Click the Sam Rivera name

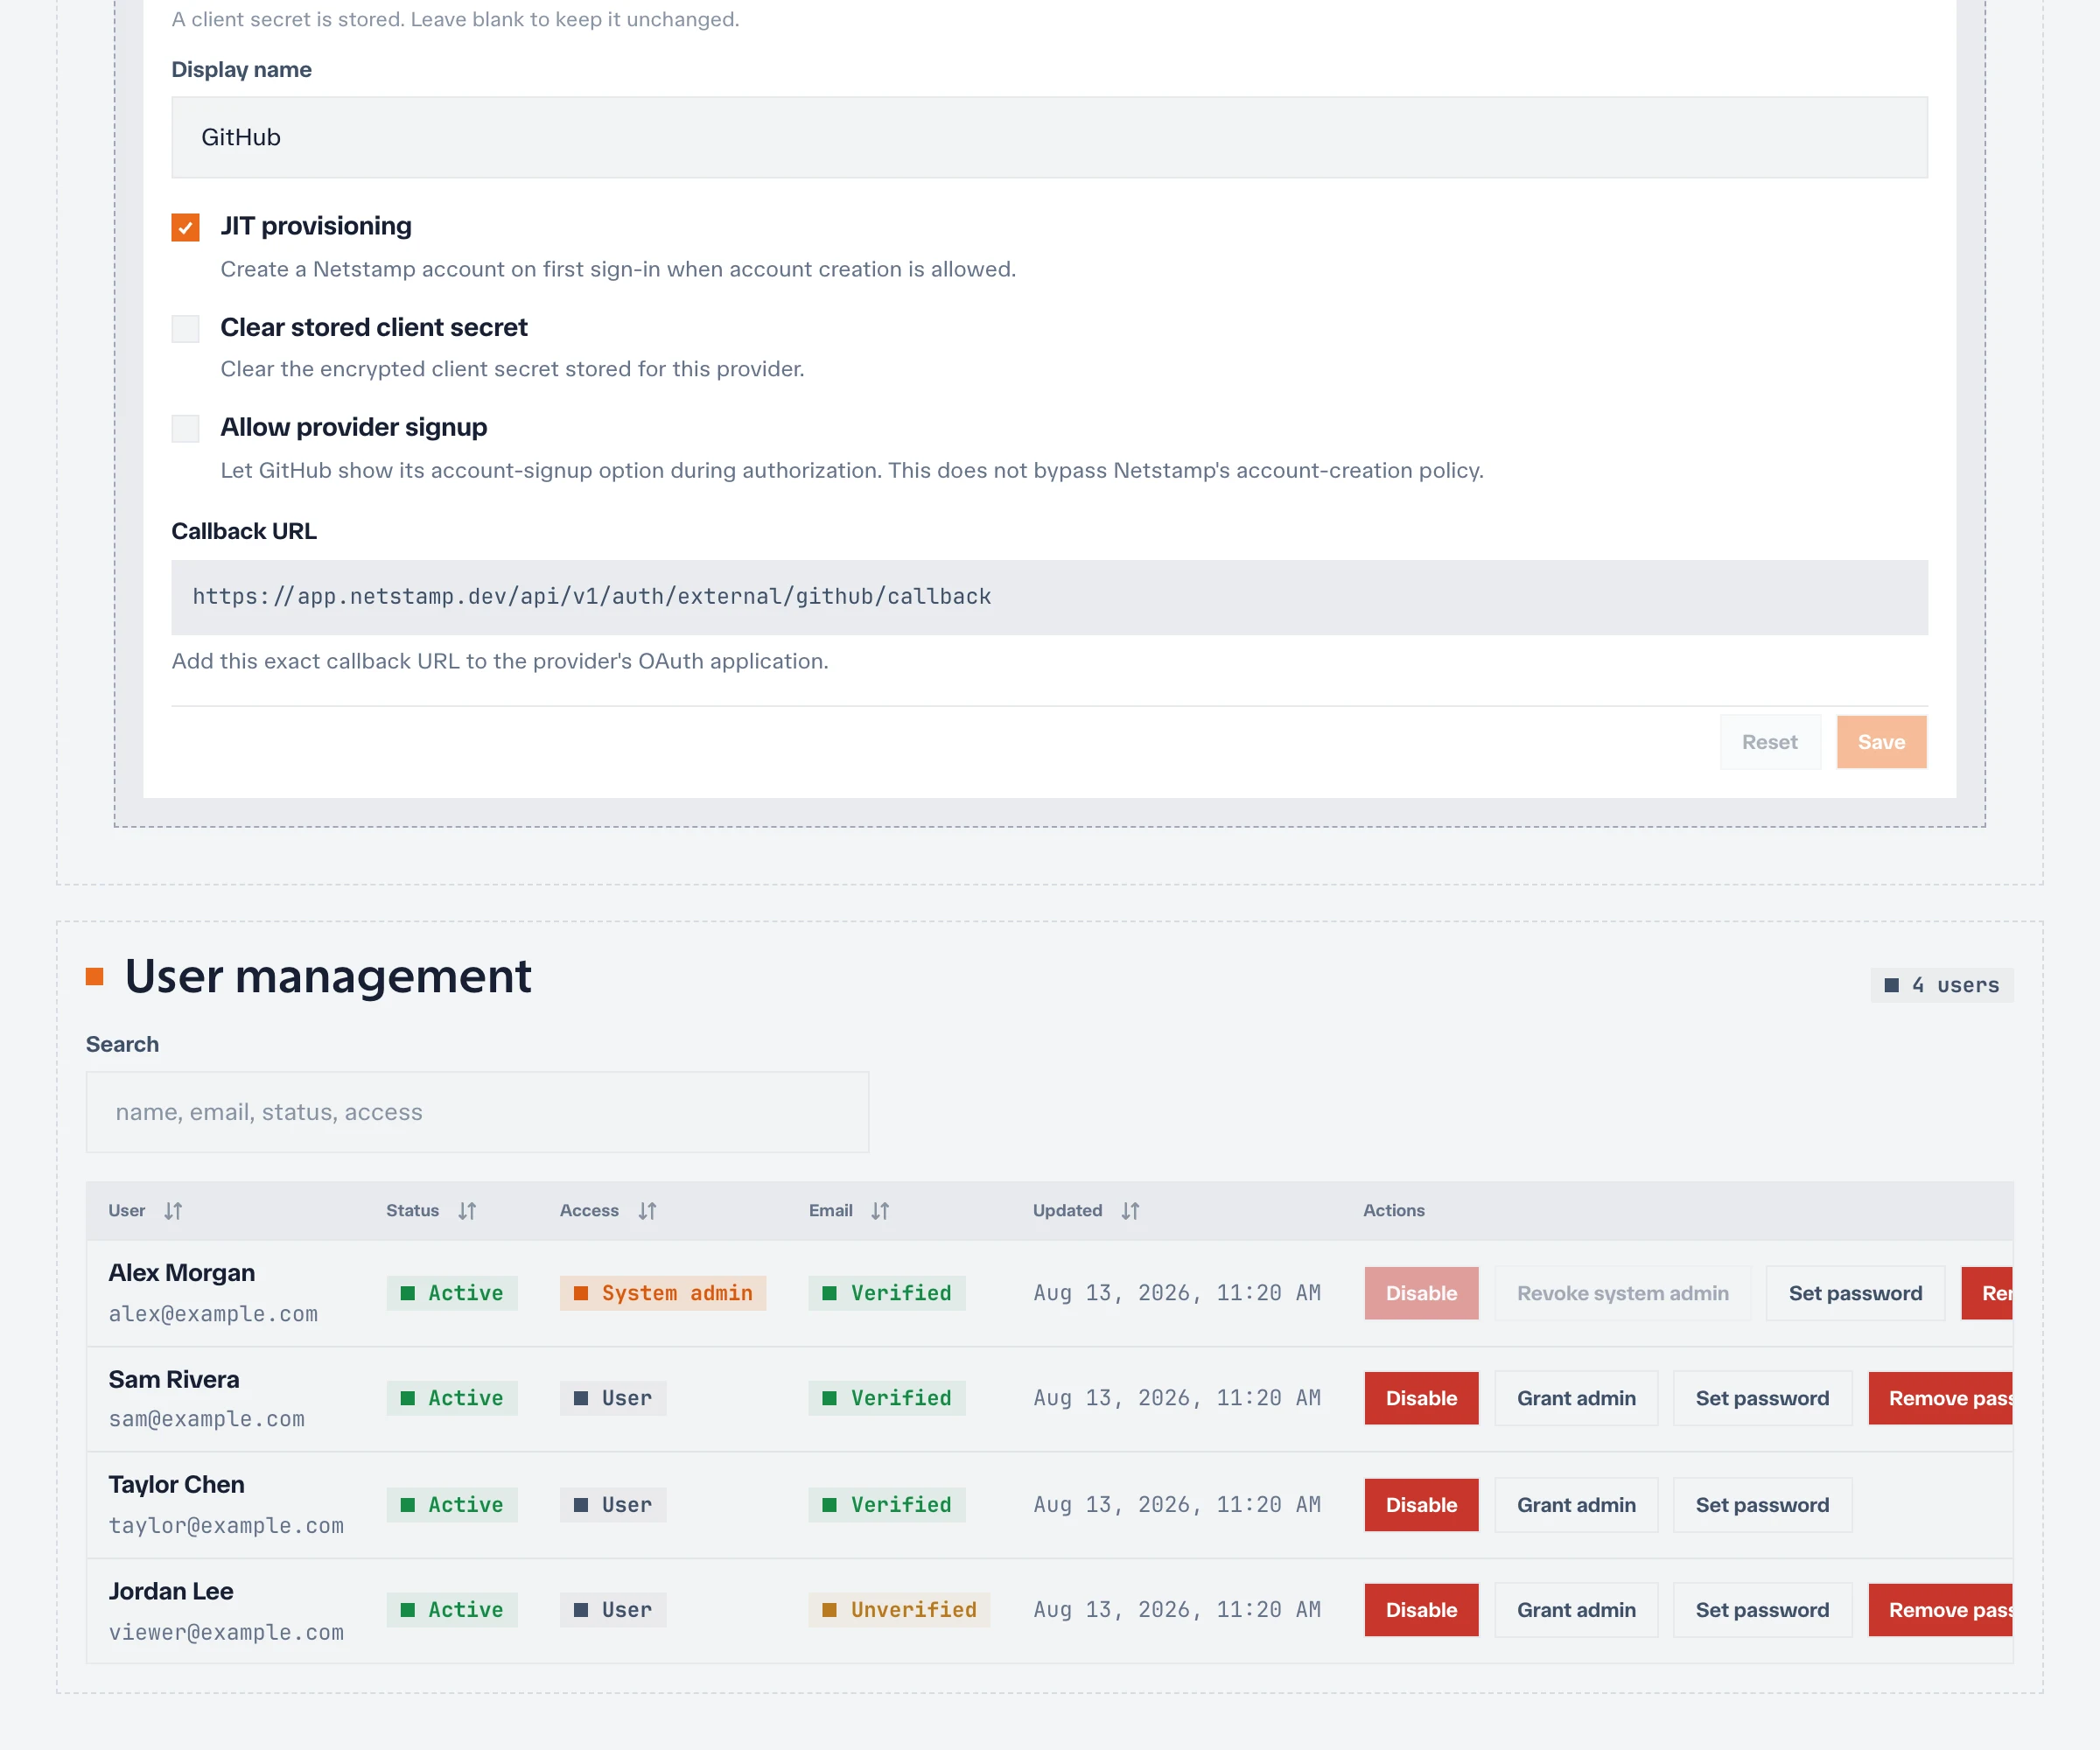pos(174,1380)
